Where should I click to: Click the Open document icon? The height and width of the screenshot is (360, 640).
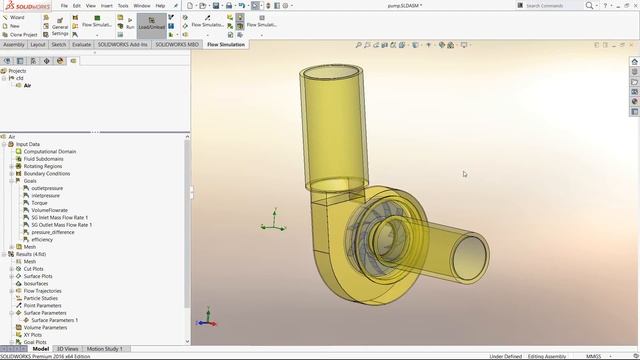(202, 6)
